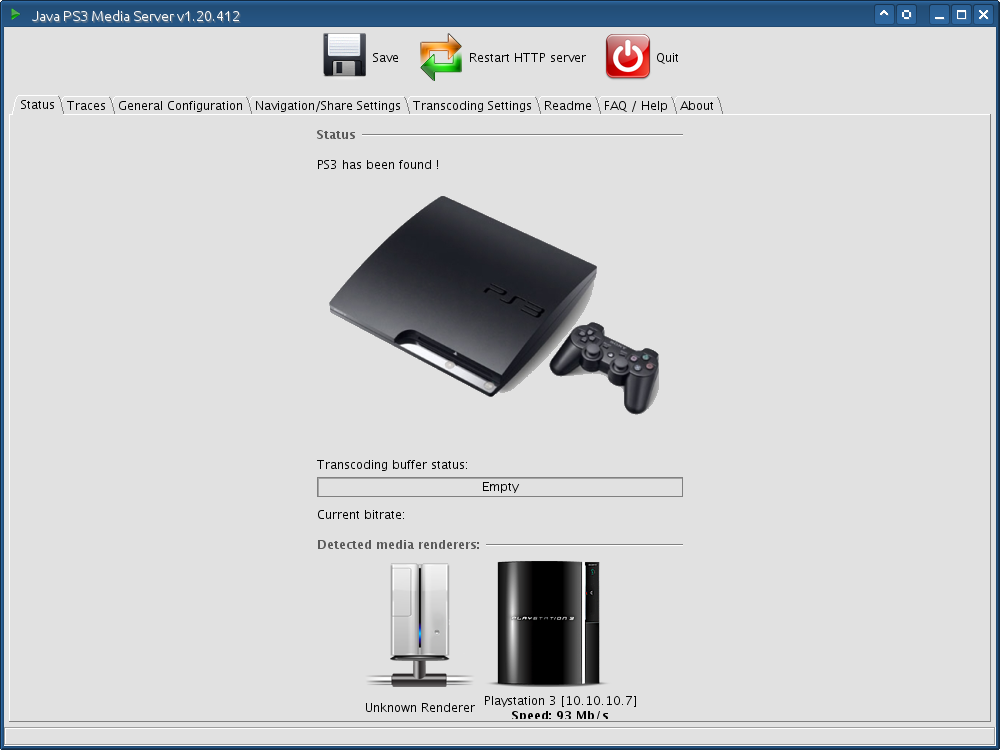Maximize the Java PS3 Media Server window

[x=961, y=14]
